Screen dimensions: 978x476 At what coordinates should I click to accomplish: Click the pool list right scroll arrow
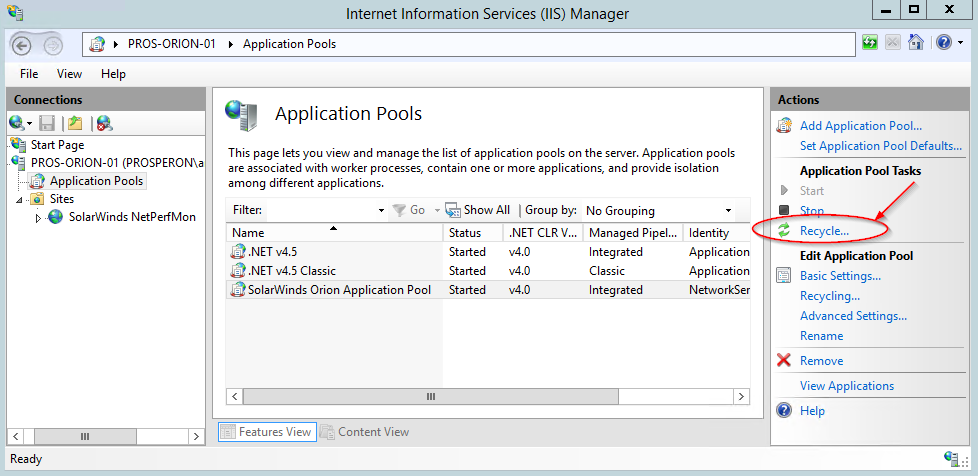tap(741, 396)
